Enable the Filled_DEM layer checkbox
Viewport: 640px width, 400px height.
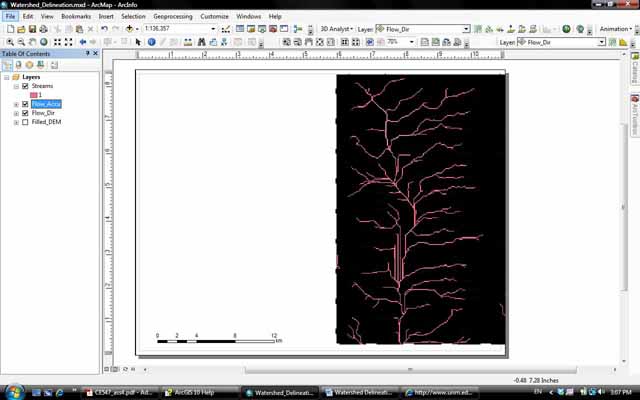click(x=25, y=122)
